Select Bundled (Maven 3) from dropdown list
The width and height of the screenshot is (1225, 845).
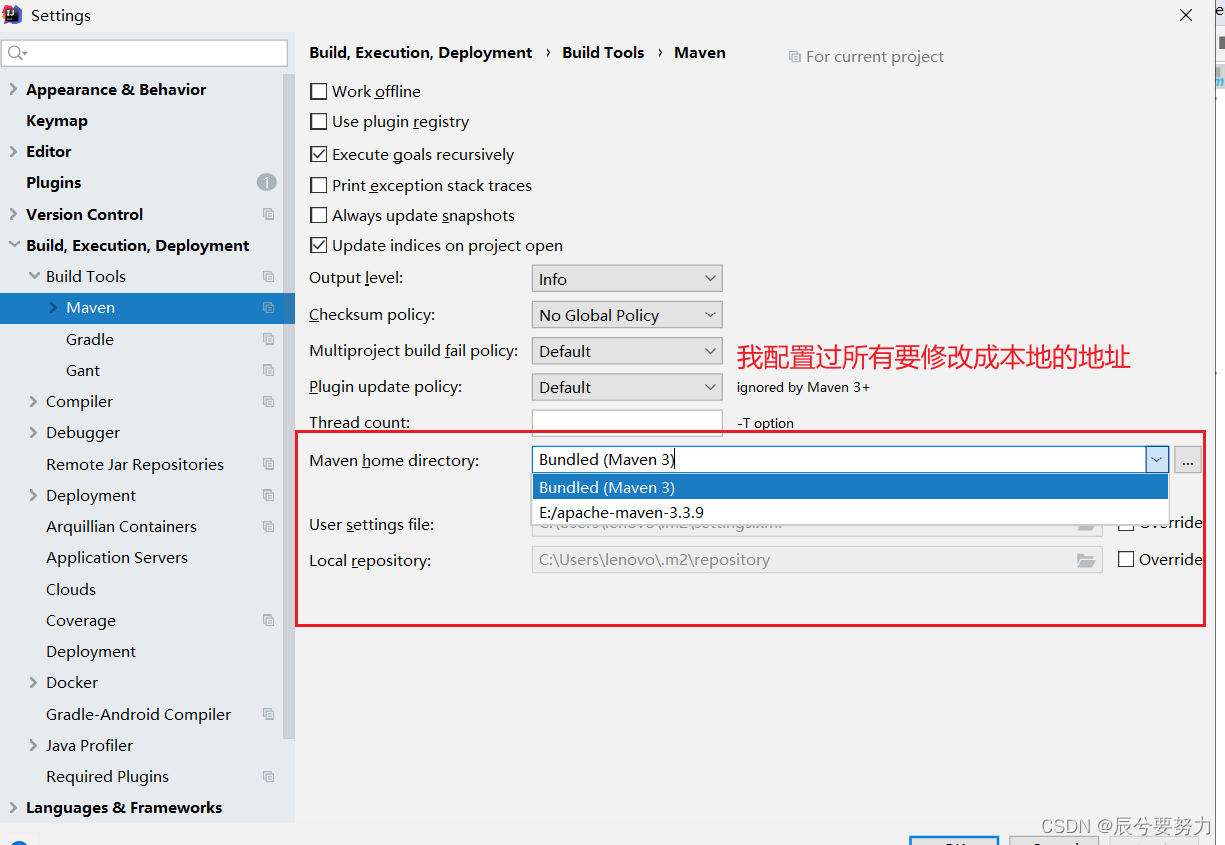coord(850,487)
